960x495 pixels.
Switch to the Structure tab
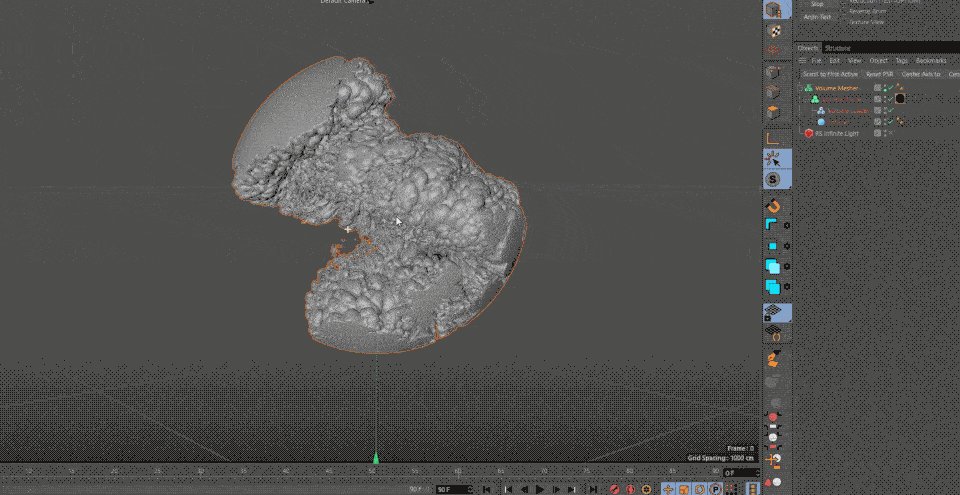pos(838,48)
